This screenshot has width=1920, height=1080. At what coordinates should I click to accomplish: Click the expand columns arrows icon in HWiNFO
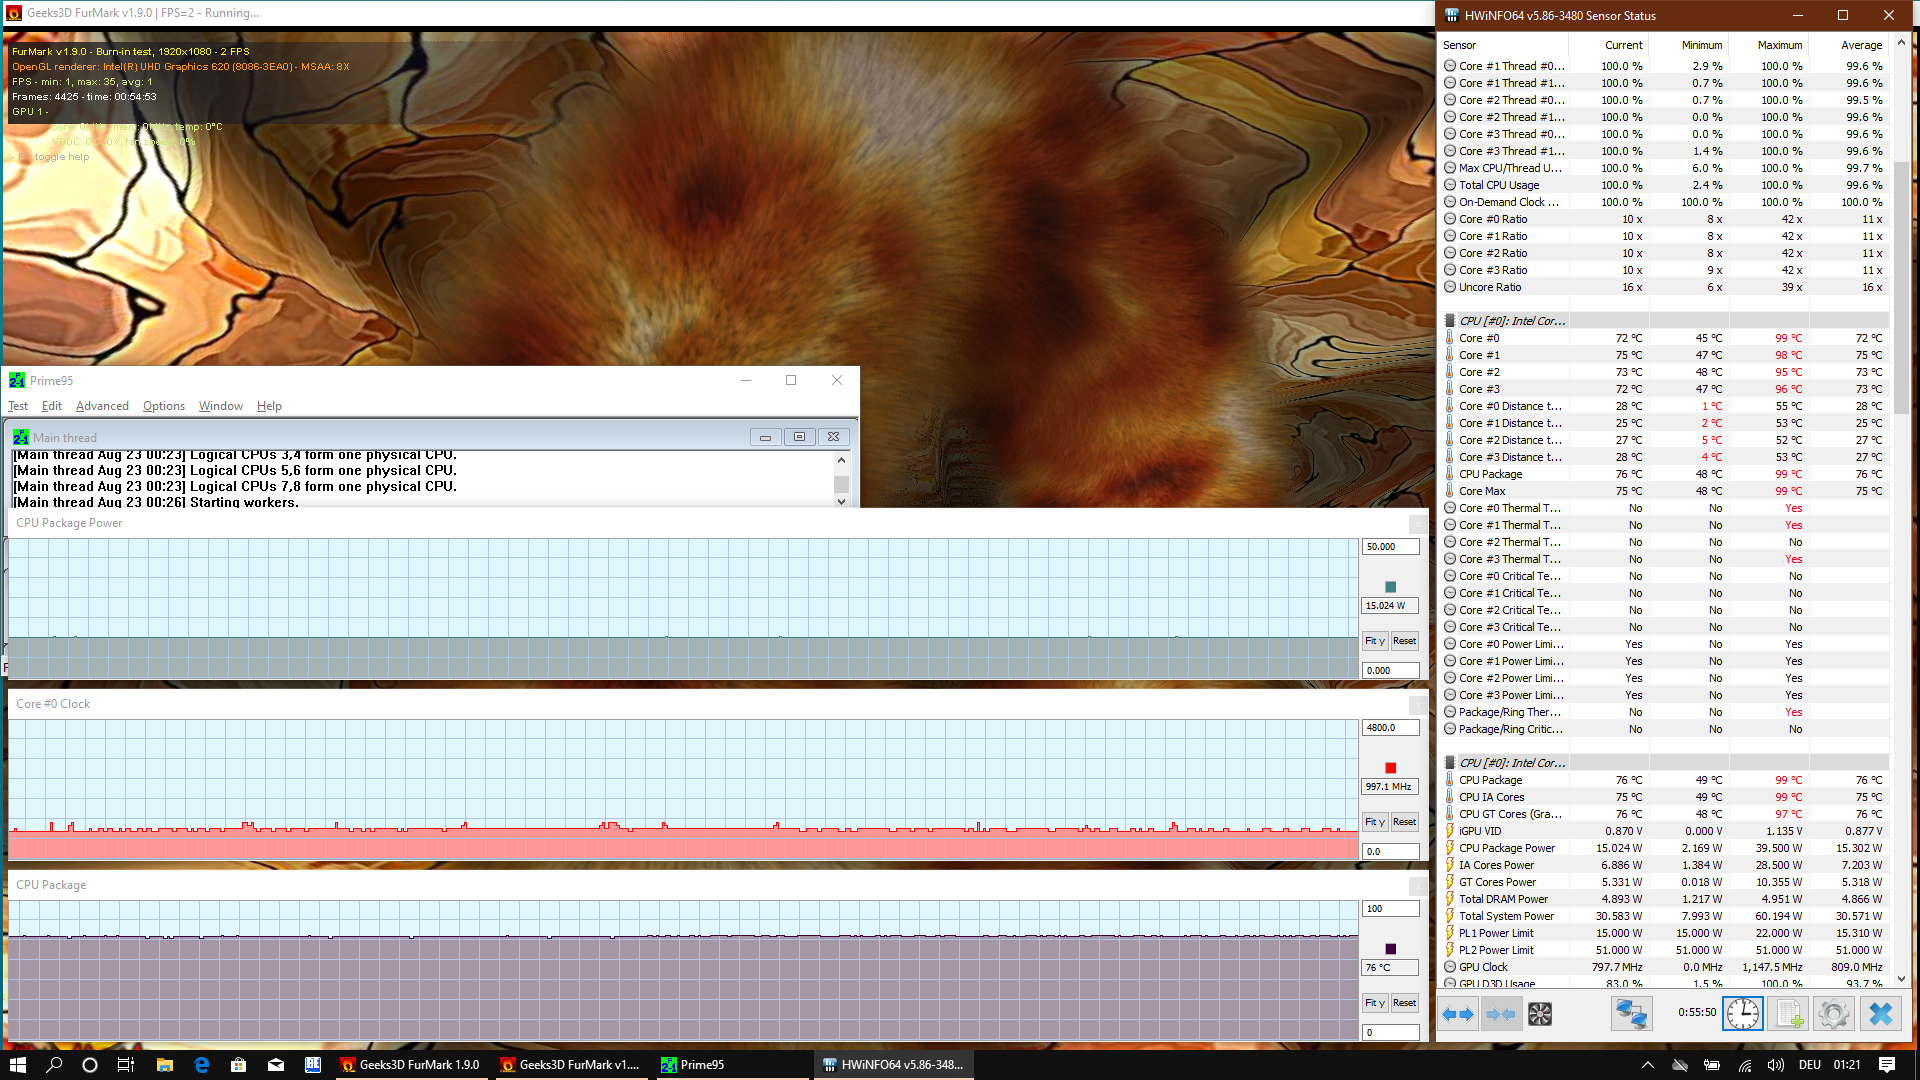(1458, 1014)
